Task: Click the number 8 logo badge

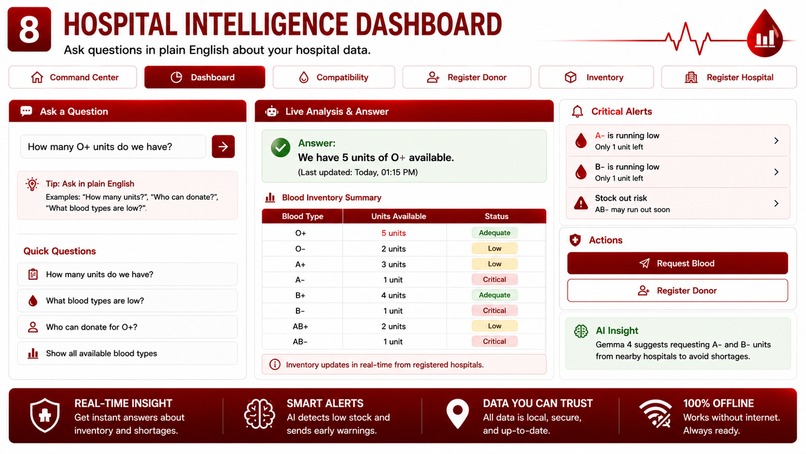Action: [29, 29]
